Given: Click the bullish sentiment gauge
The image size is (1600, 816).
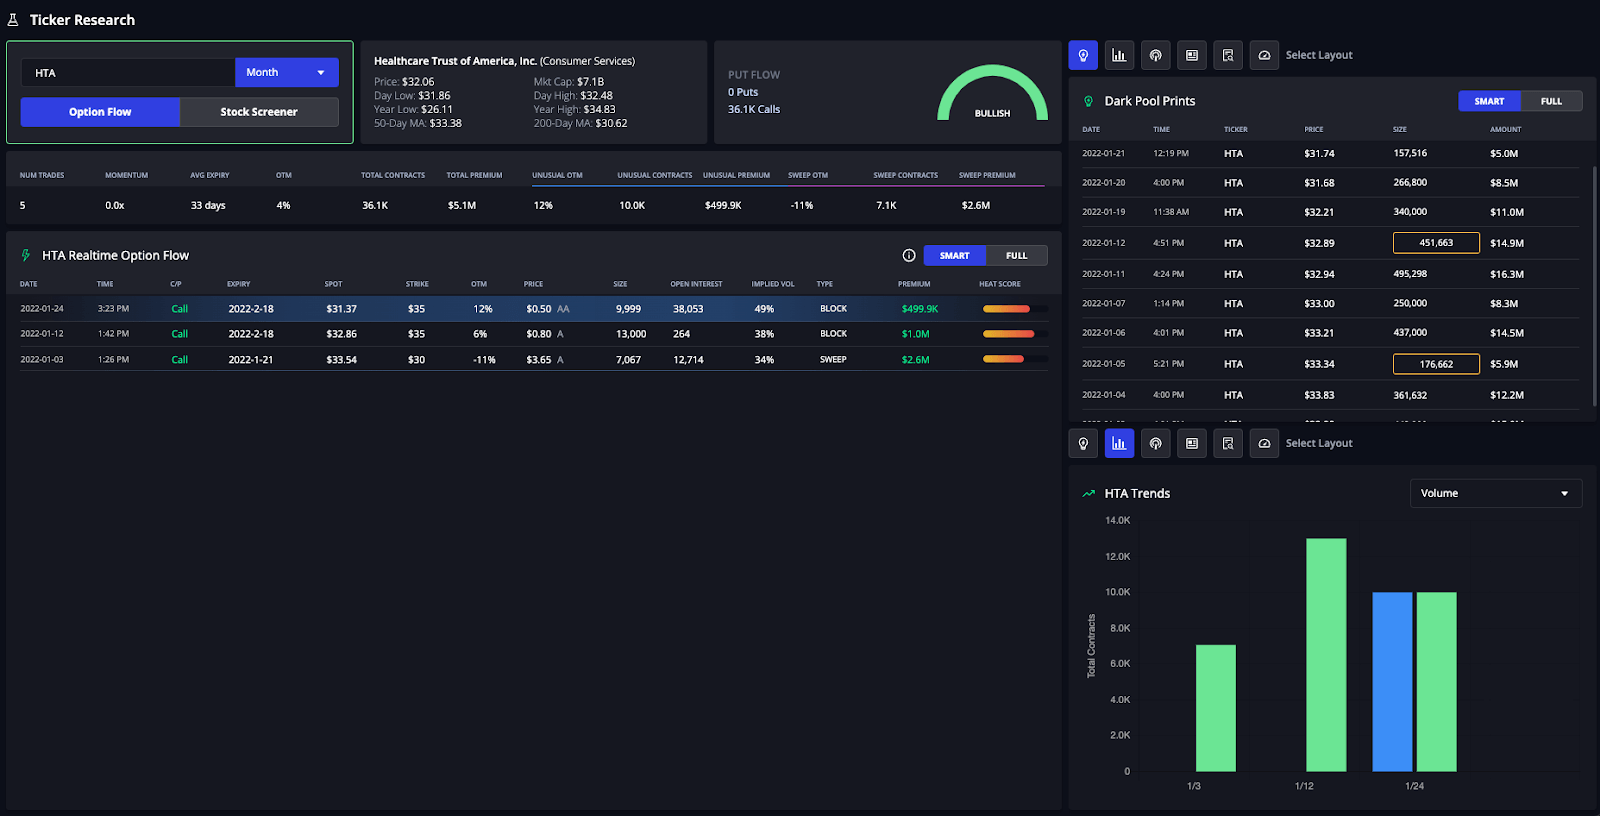Looking at the screenshot, I should pyautogui.click(x=992, y=94).
